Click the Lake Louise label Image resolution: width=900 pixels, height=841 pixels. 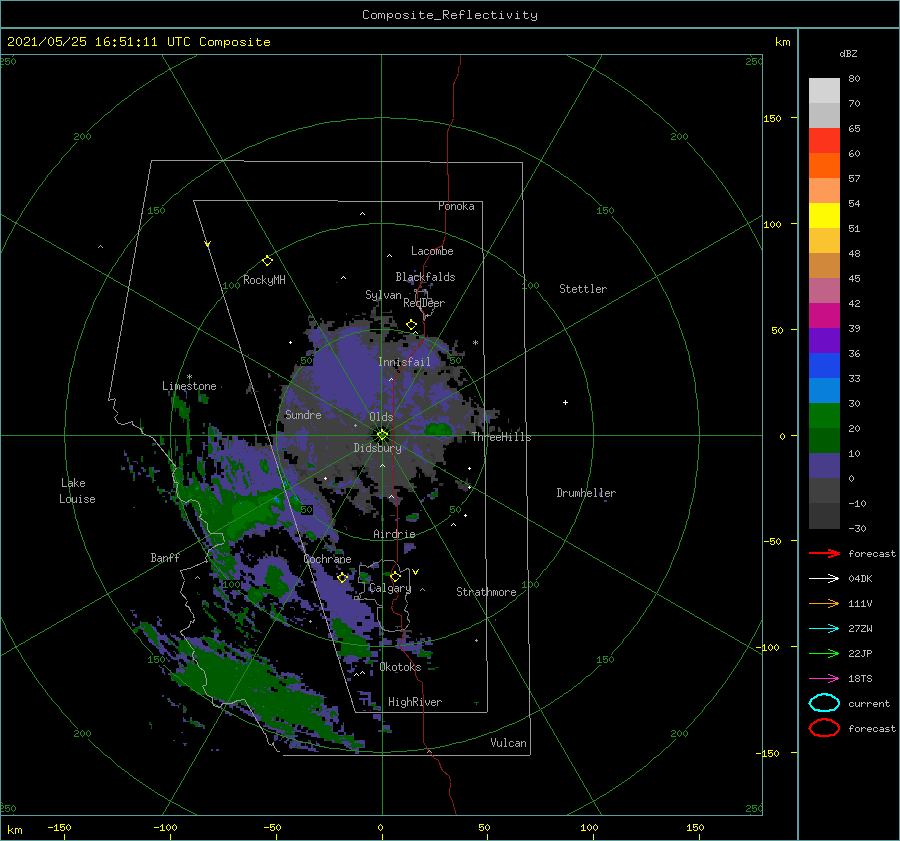[77, 491]
